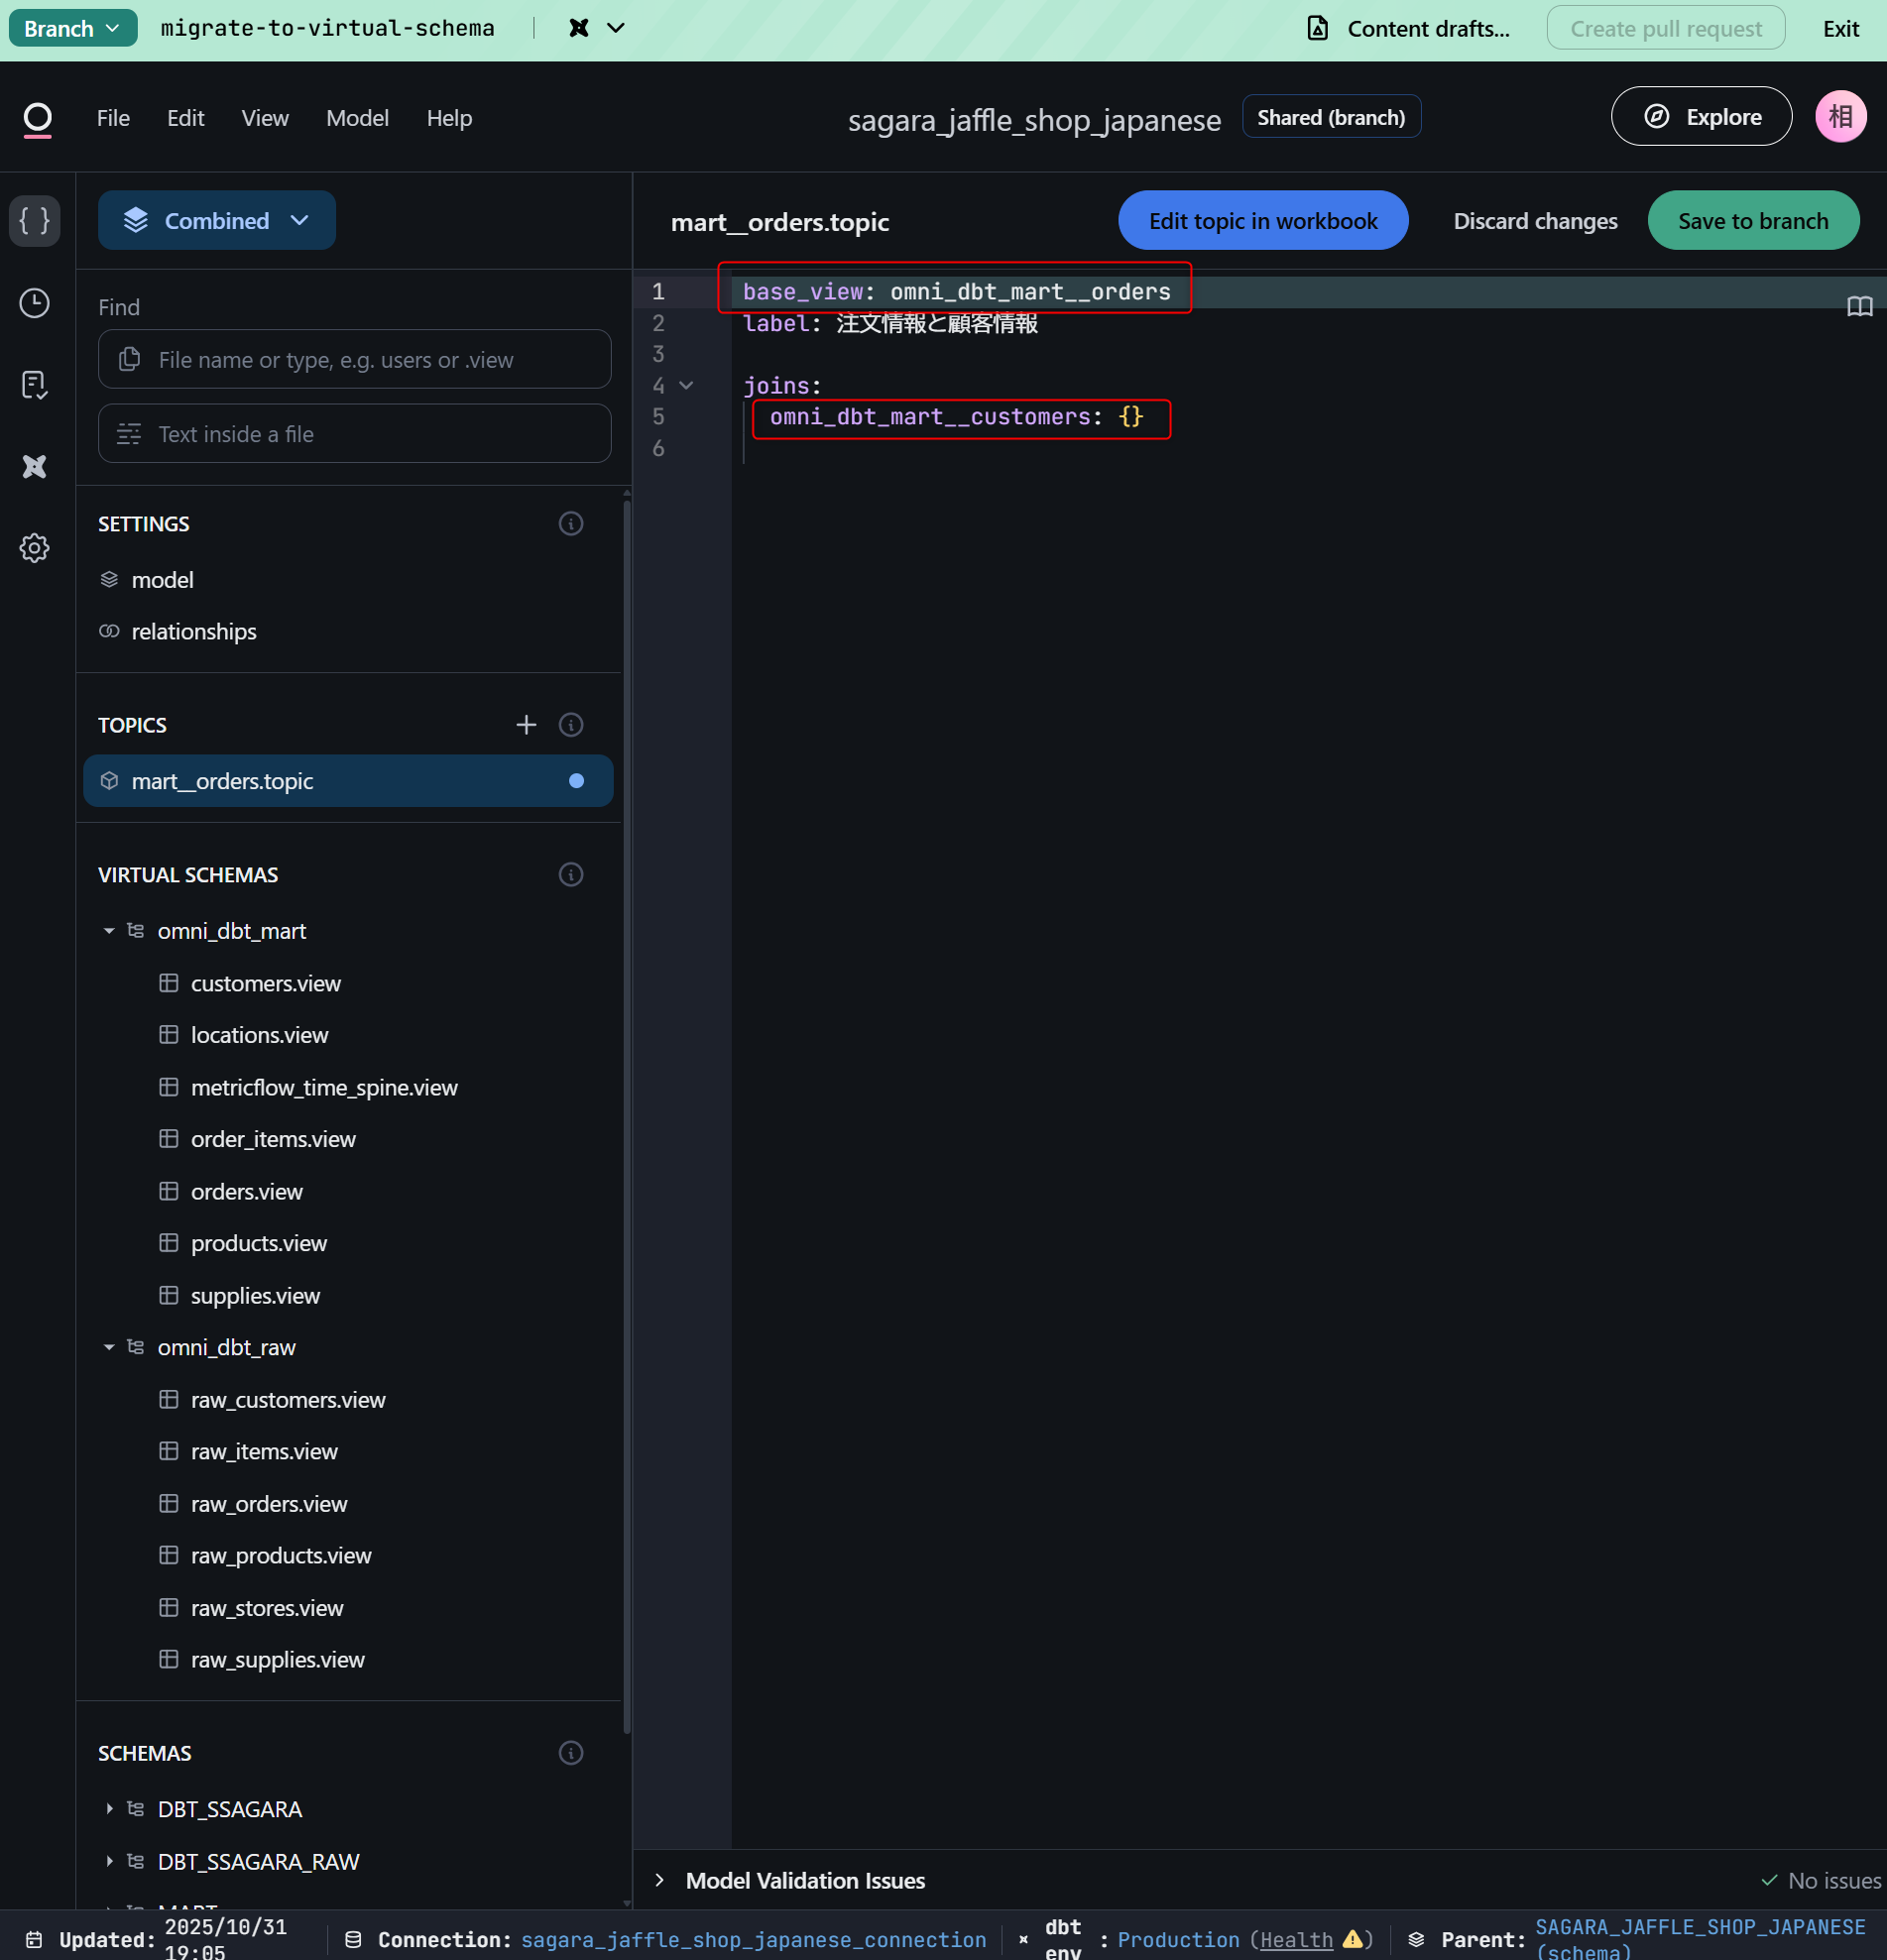Open the documentation book icon in editor
Screen dimensions: 1887x1960
coord(1859,306)
